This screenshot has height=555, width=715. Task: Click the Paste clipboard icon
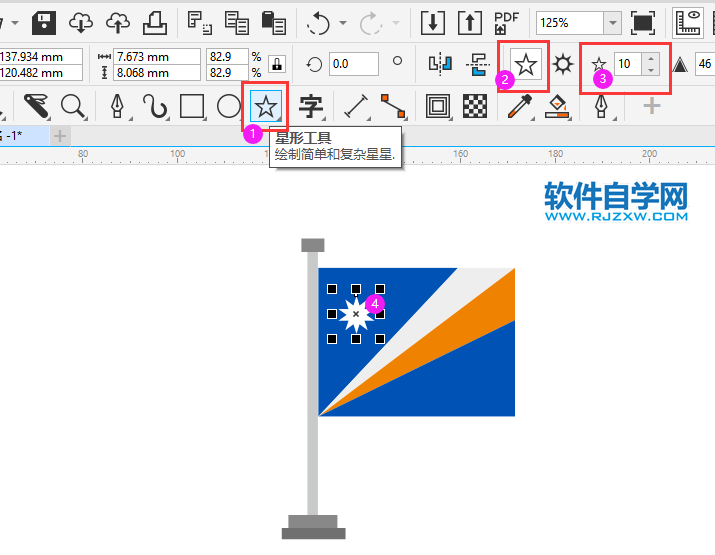point(274,22)
